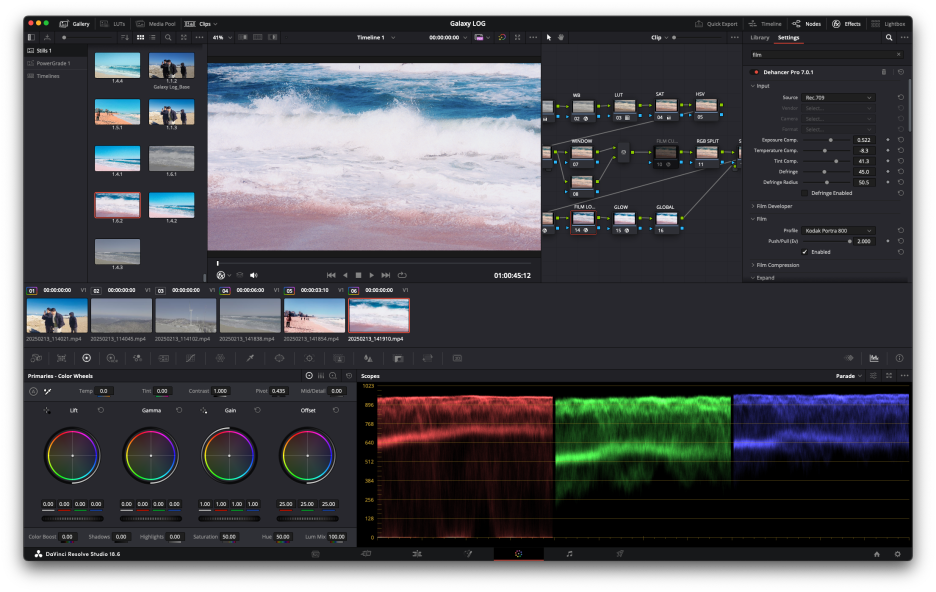This screenshot has width=936, height=592.
Task: Open the Effects panel button
Action: [x=846, y=24]
